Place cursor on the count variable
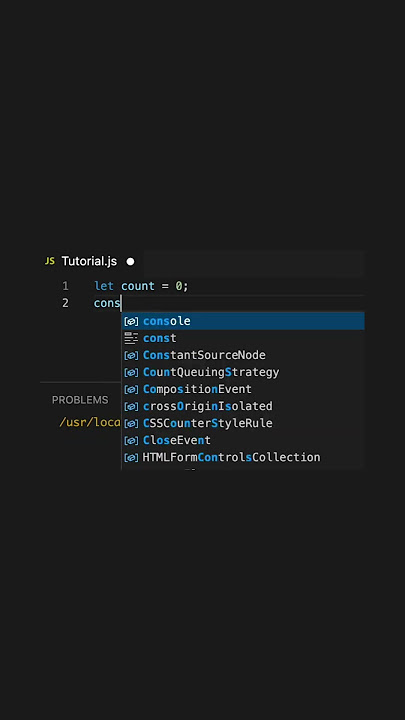 click(138, 286)
